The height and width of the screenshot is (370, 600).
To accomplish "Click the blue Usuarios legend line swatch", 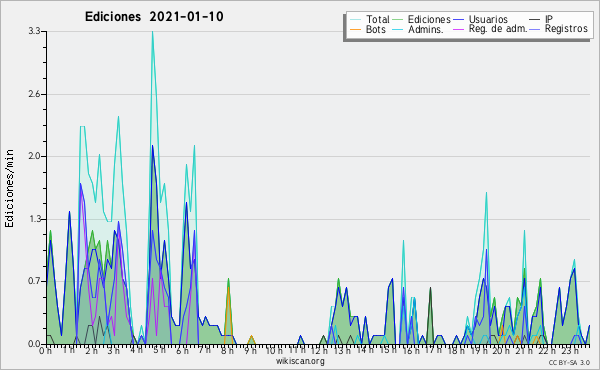I will pos(458,20).
